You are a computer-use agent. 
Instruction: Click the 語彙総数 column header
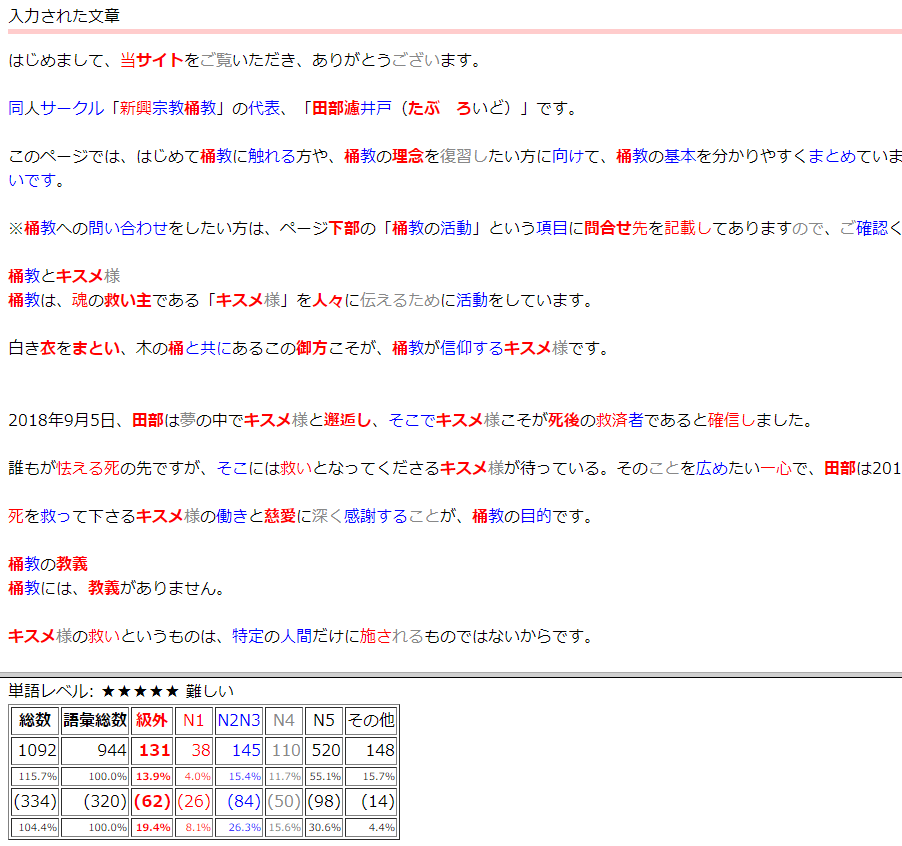[x=95, y=720]
